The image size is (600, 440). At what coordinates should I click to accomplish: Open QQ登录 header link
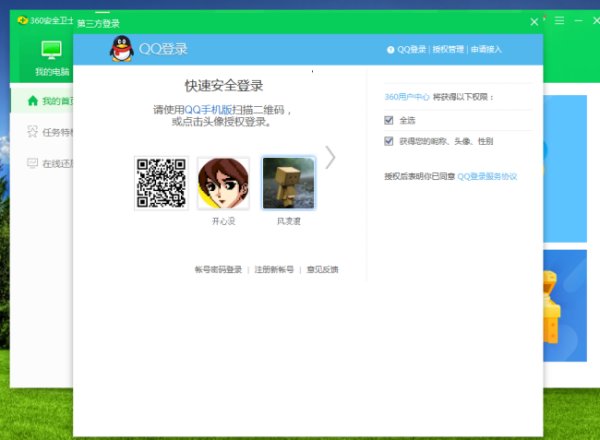(x=411, y=49)
